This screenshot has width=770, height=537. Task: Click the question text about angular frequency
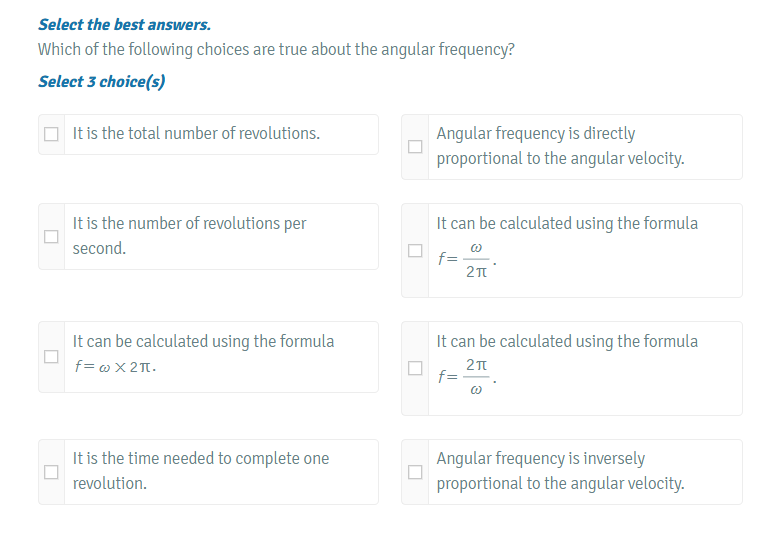click(x=276, y=50)
